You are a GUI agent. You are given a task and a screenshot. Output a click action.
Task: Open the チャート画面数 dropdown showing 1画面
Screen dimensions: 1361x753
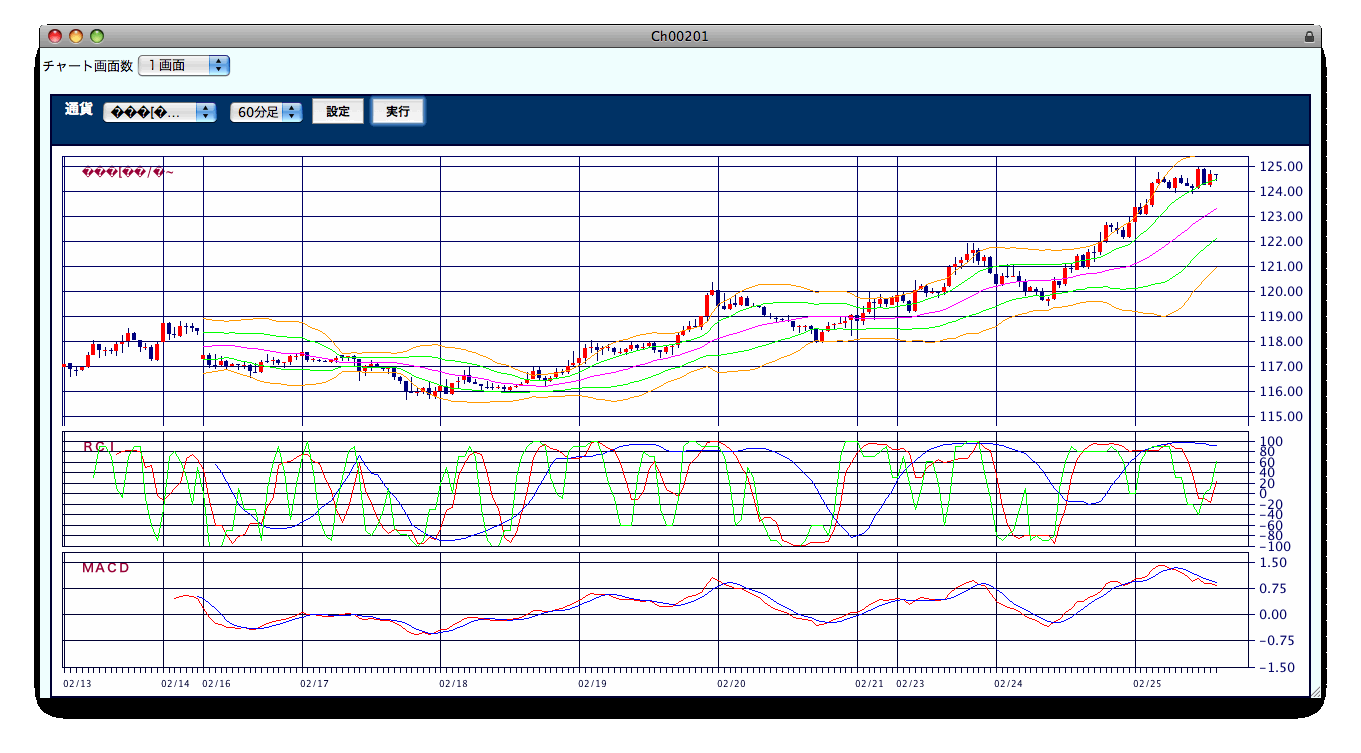click(x=184, y=65)
